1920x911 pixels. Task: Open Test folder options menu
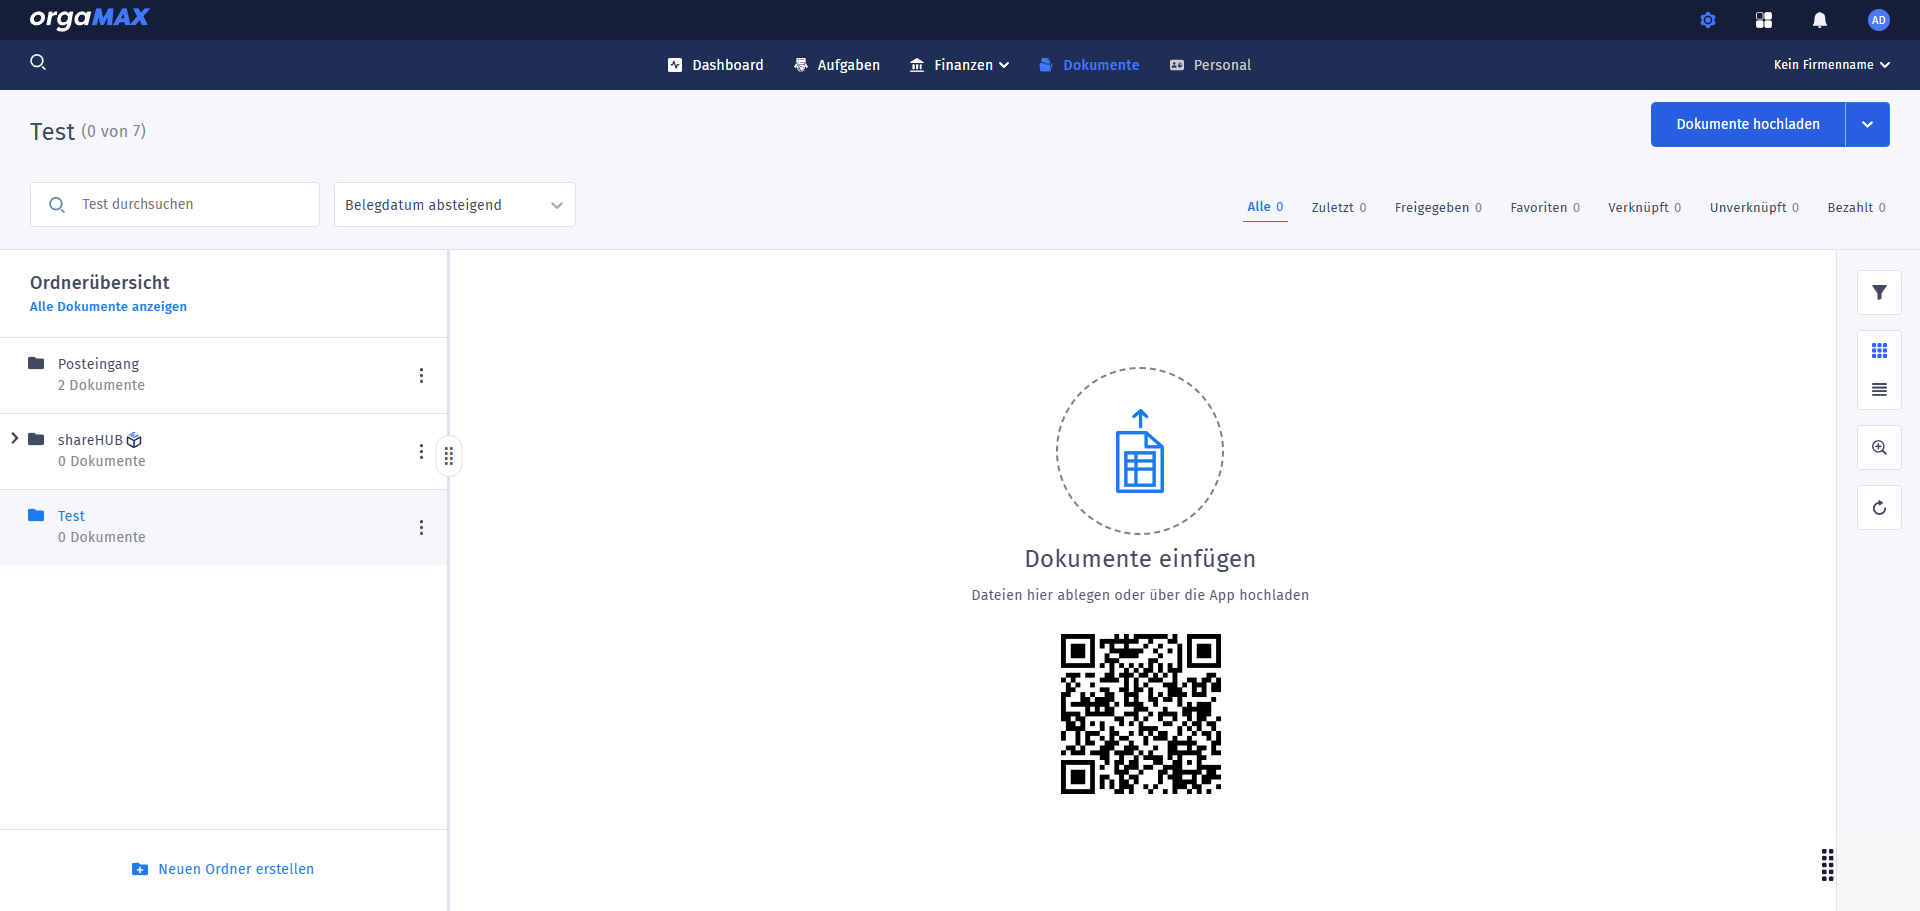point(421,527)
